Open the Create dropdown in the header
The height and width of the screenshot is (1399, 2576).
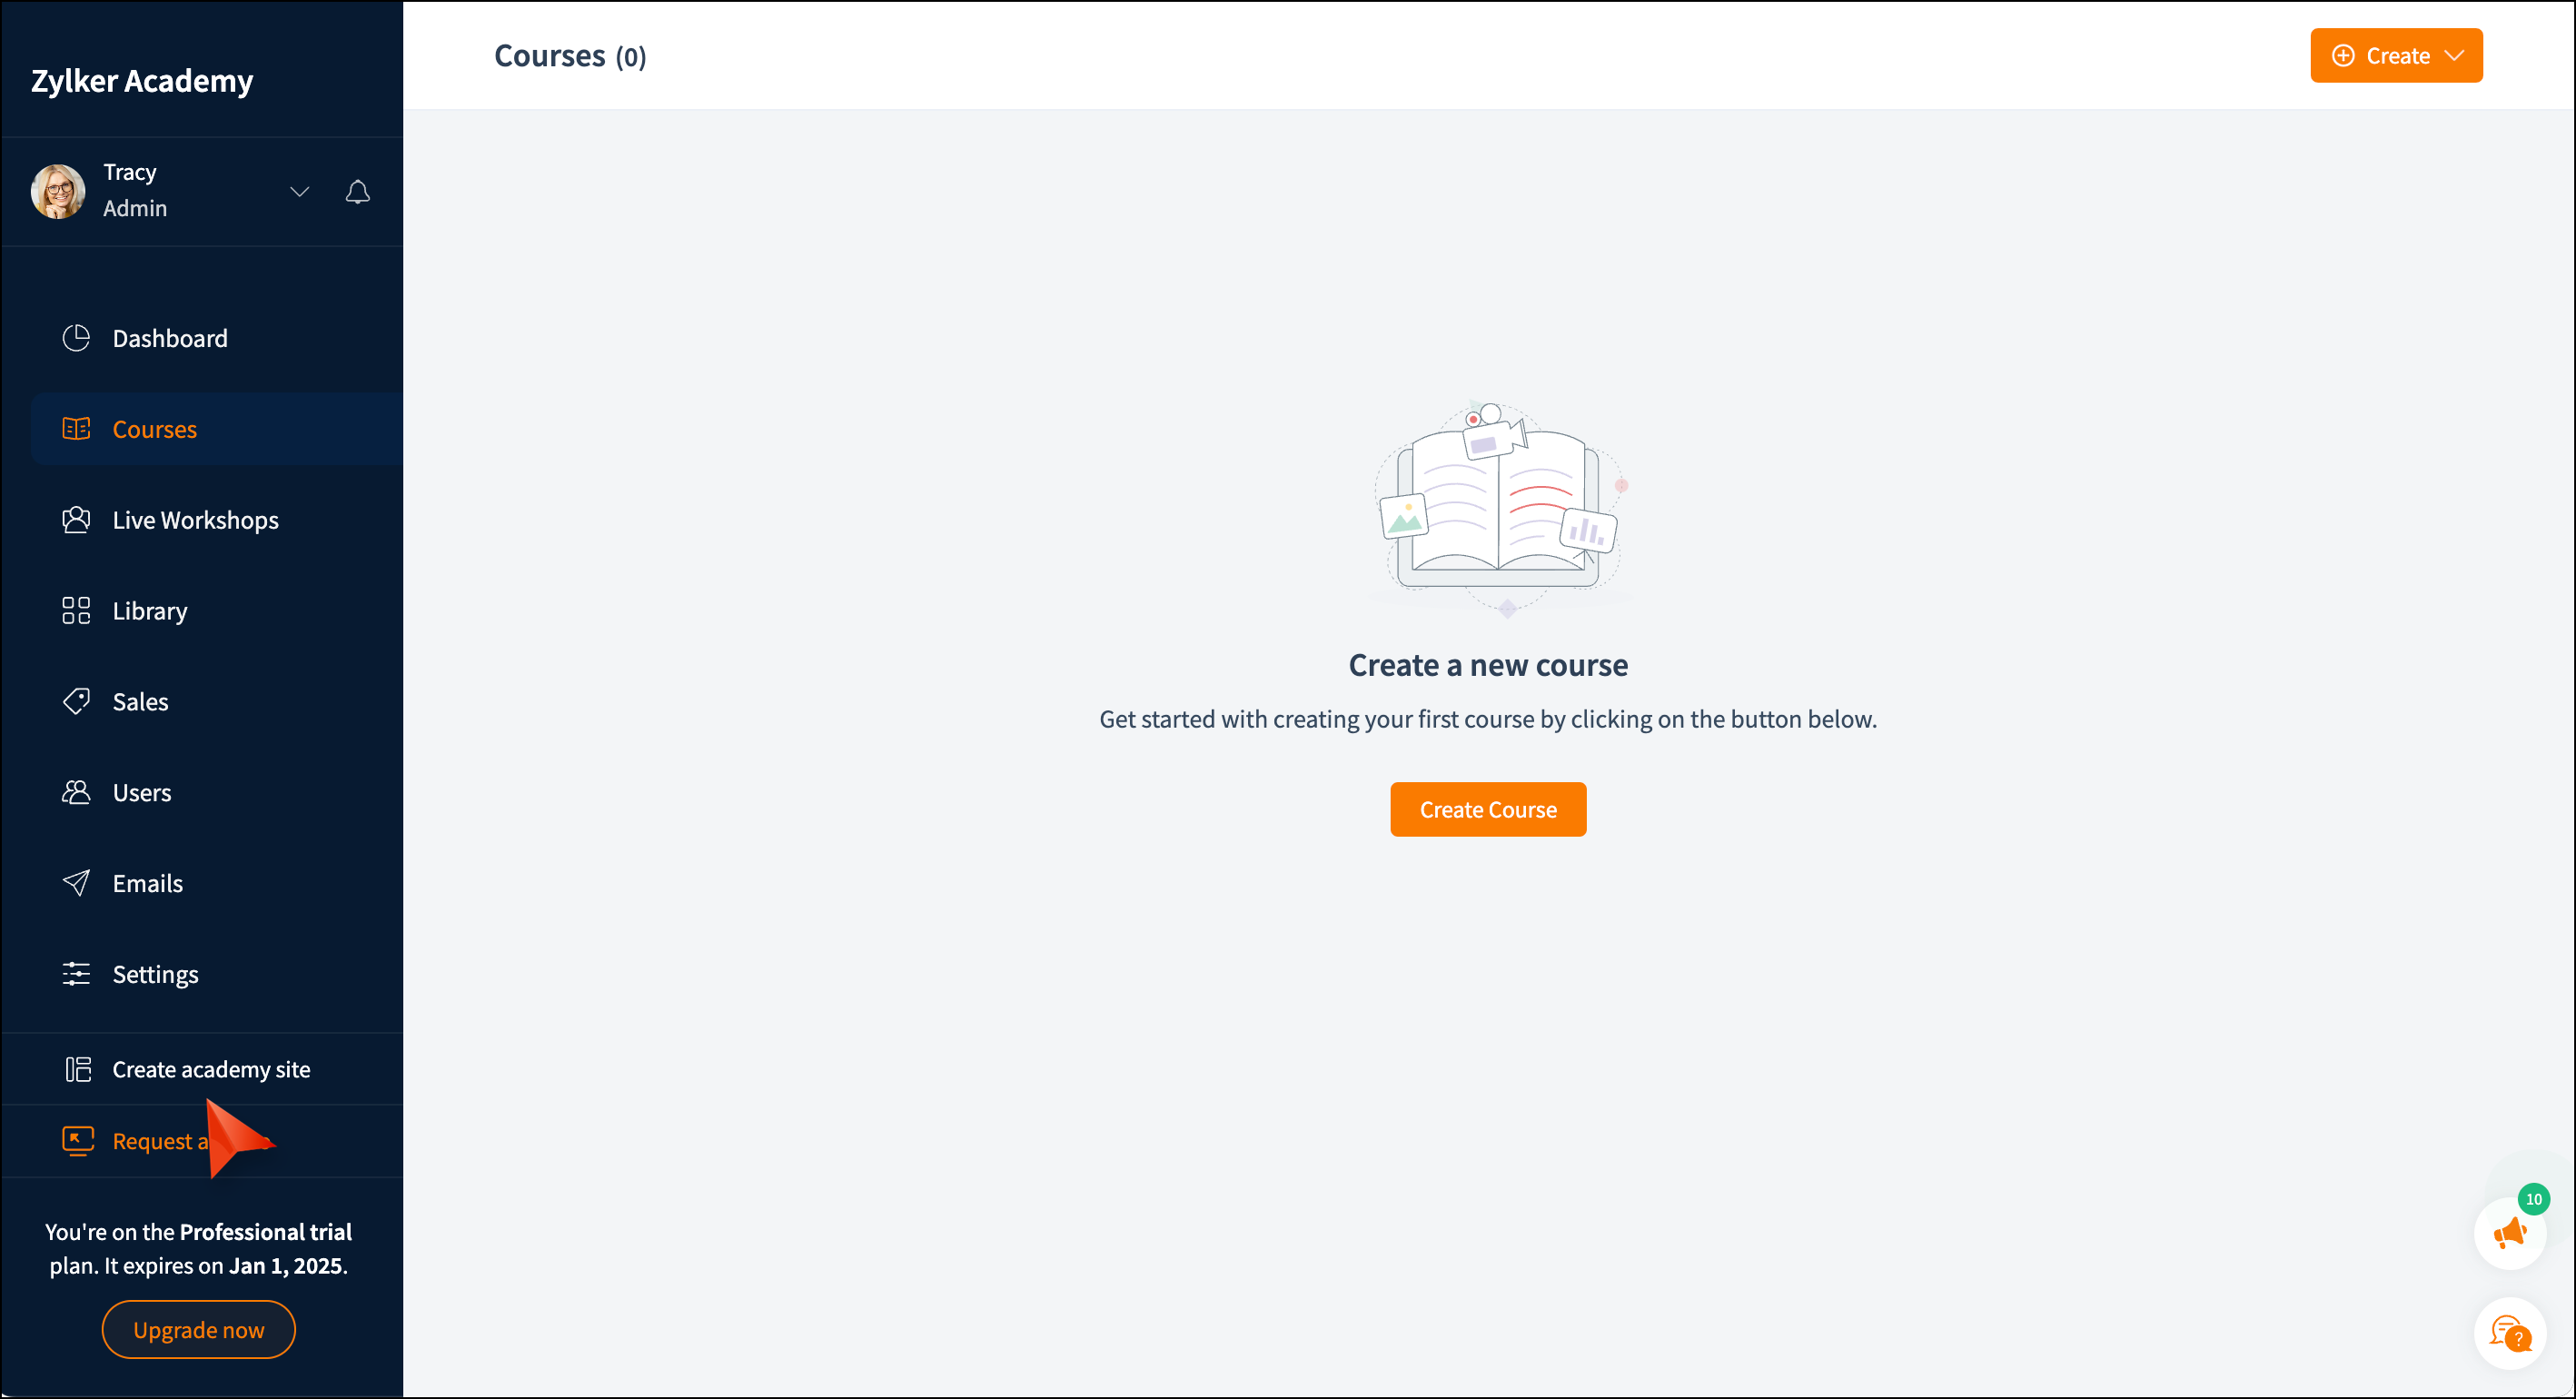2396,56
